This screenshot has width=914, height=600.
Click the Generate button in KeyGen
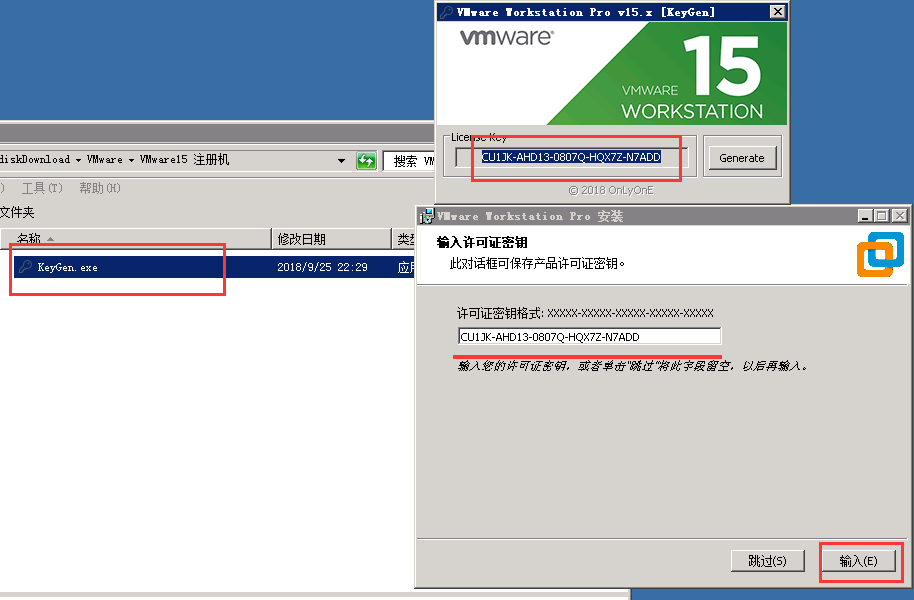[741, 157]
